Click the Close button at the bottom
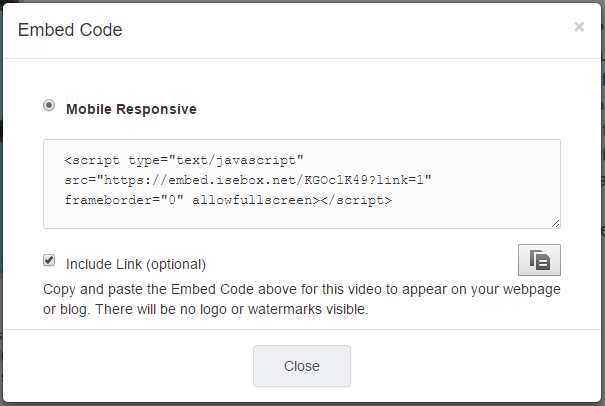This screenshot has width=605, height=406. coord(302,366)
